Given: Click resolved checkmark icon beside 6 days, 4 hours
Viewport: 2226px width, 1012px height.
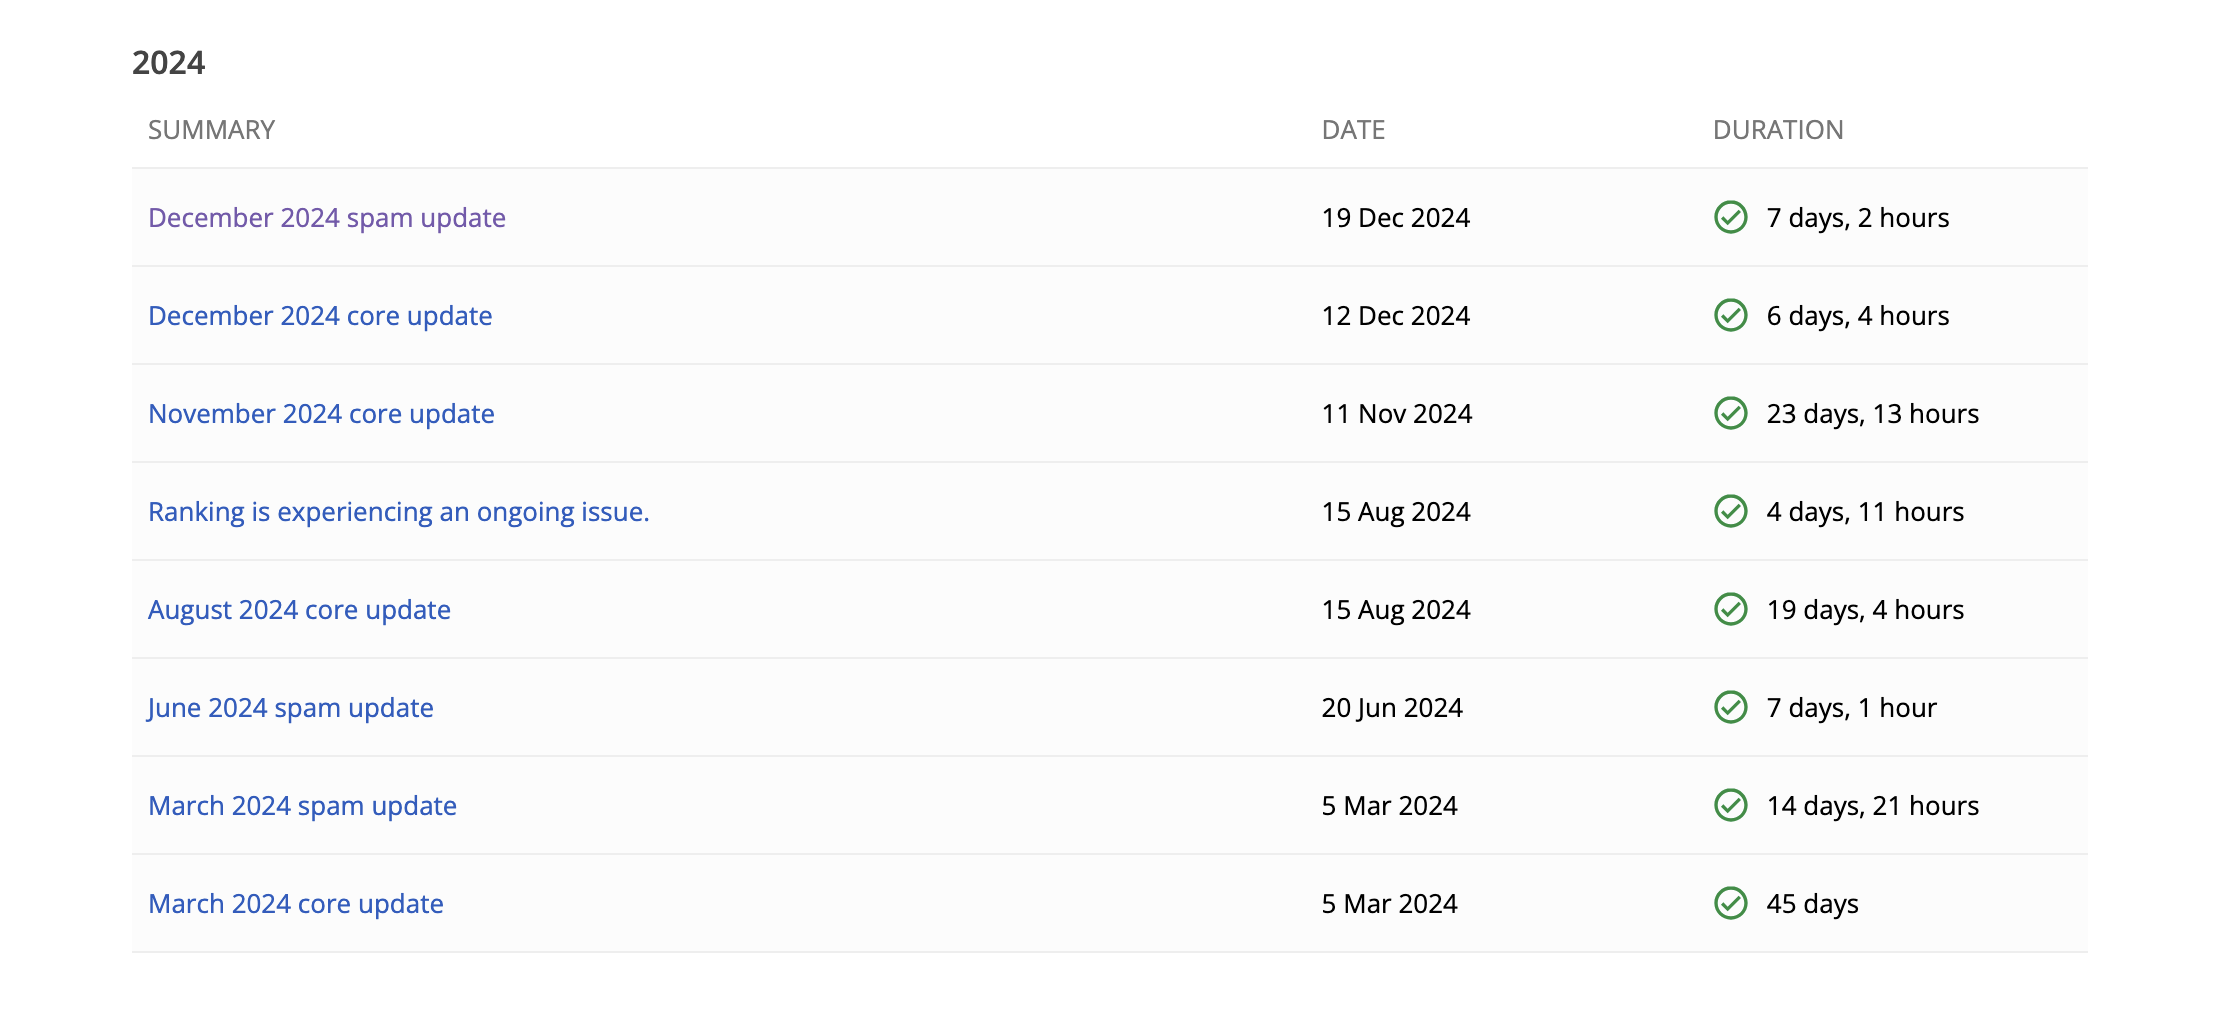Looking at the screenshot, I should 1731,315.
